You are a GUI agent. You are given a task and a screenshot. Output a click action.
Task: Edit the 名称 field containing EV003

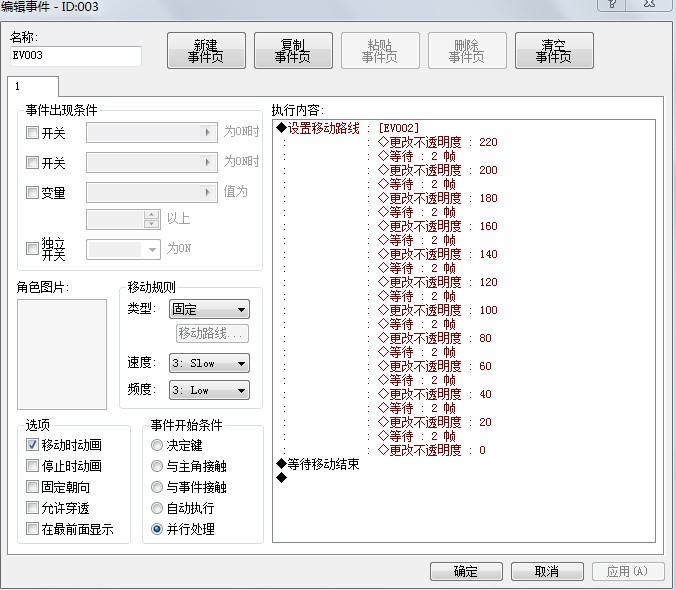pyautogui.click(x=76, y=56)
